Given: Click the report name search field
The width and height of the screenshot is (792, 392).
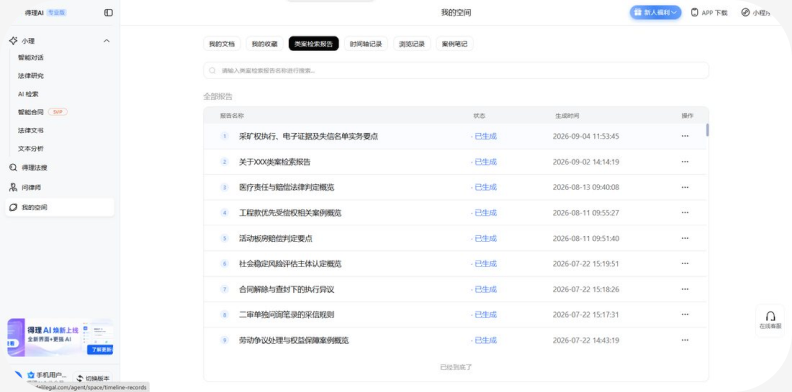Looking at the screenshot, I should 456,71.
